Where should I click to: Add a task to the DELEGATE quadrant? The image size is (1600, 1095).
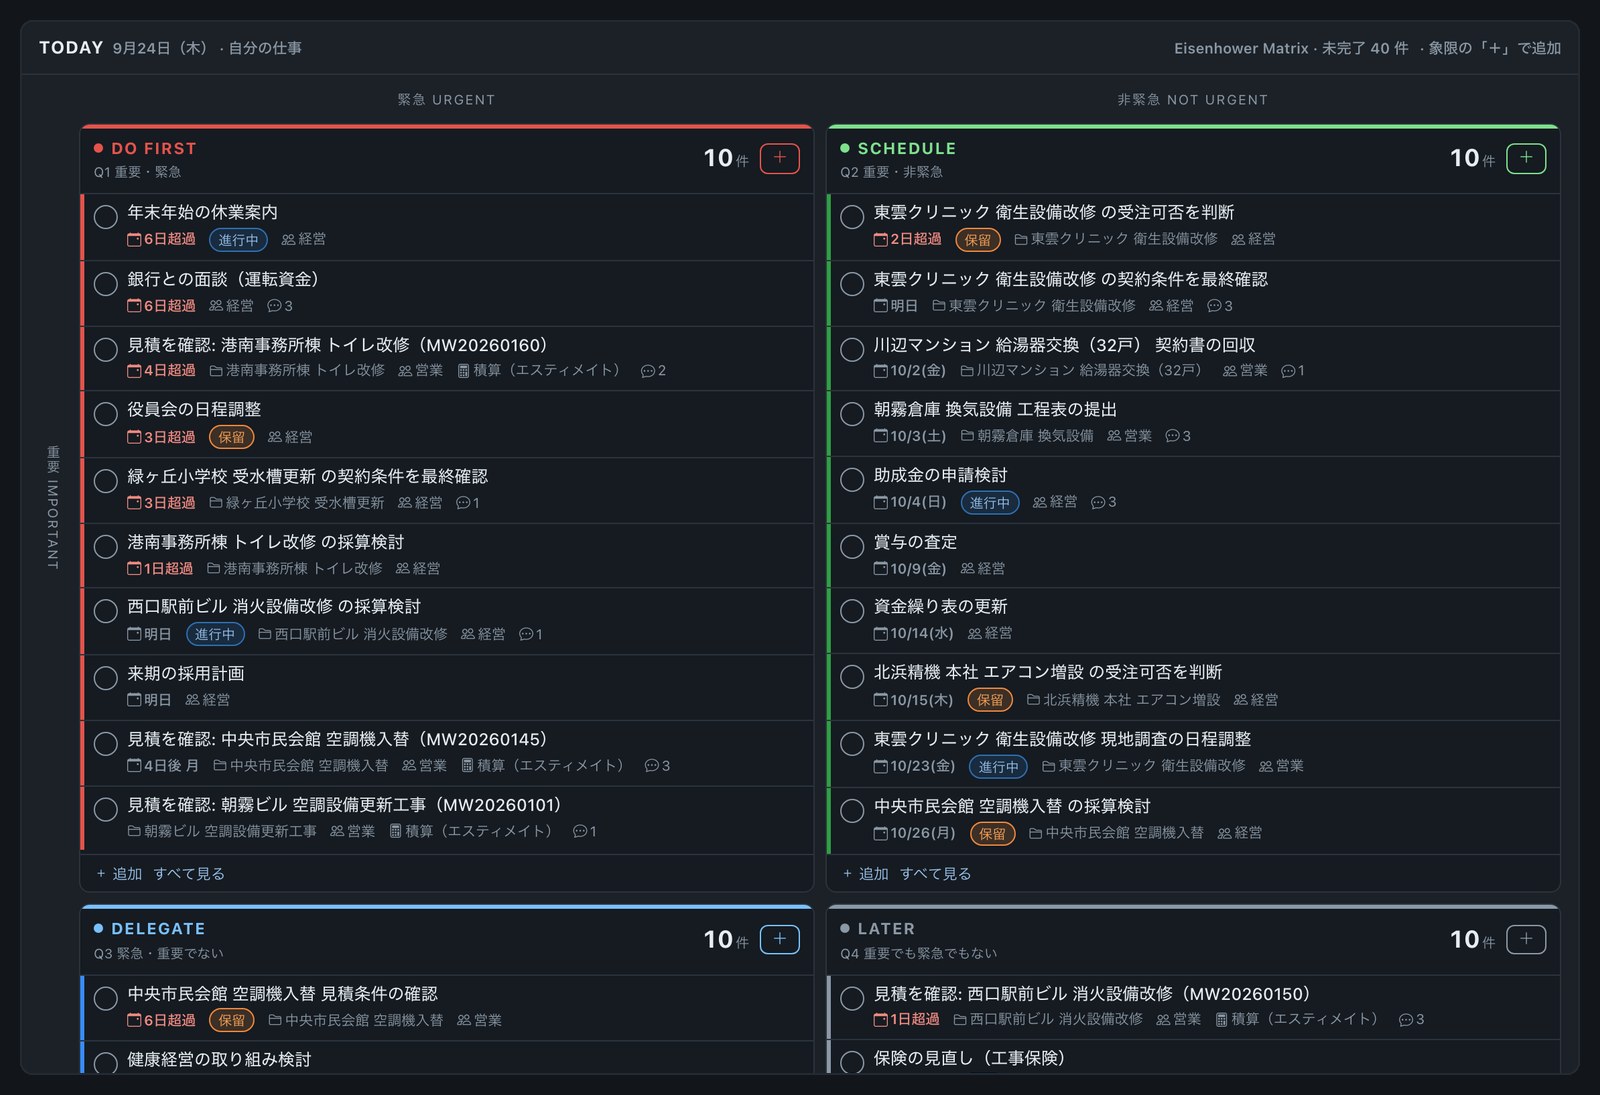(x=779, y=939)
